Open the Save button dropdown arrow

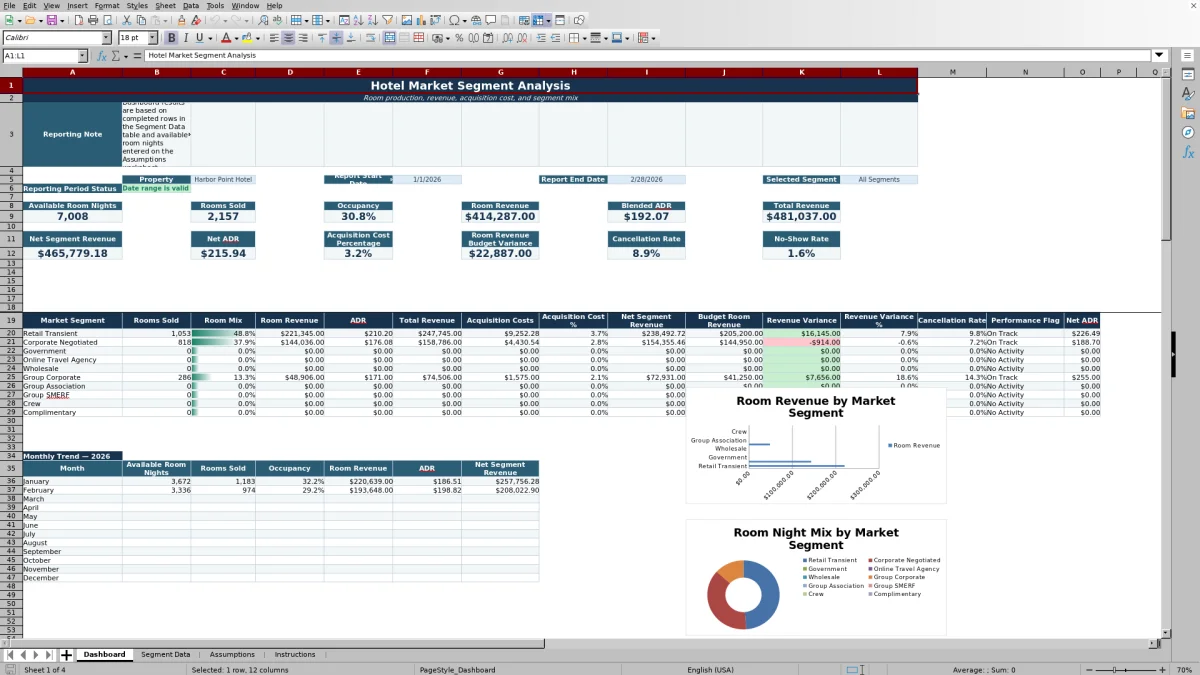(x=61, y=20)
